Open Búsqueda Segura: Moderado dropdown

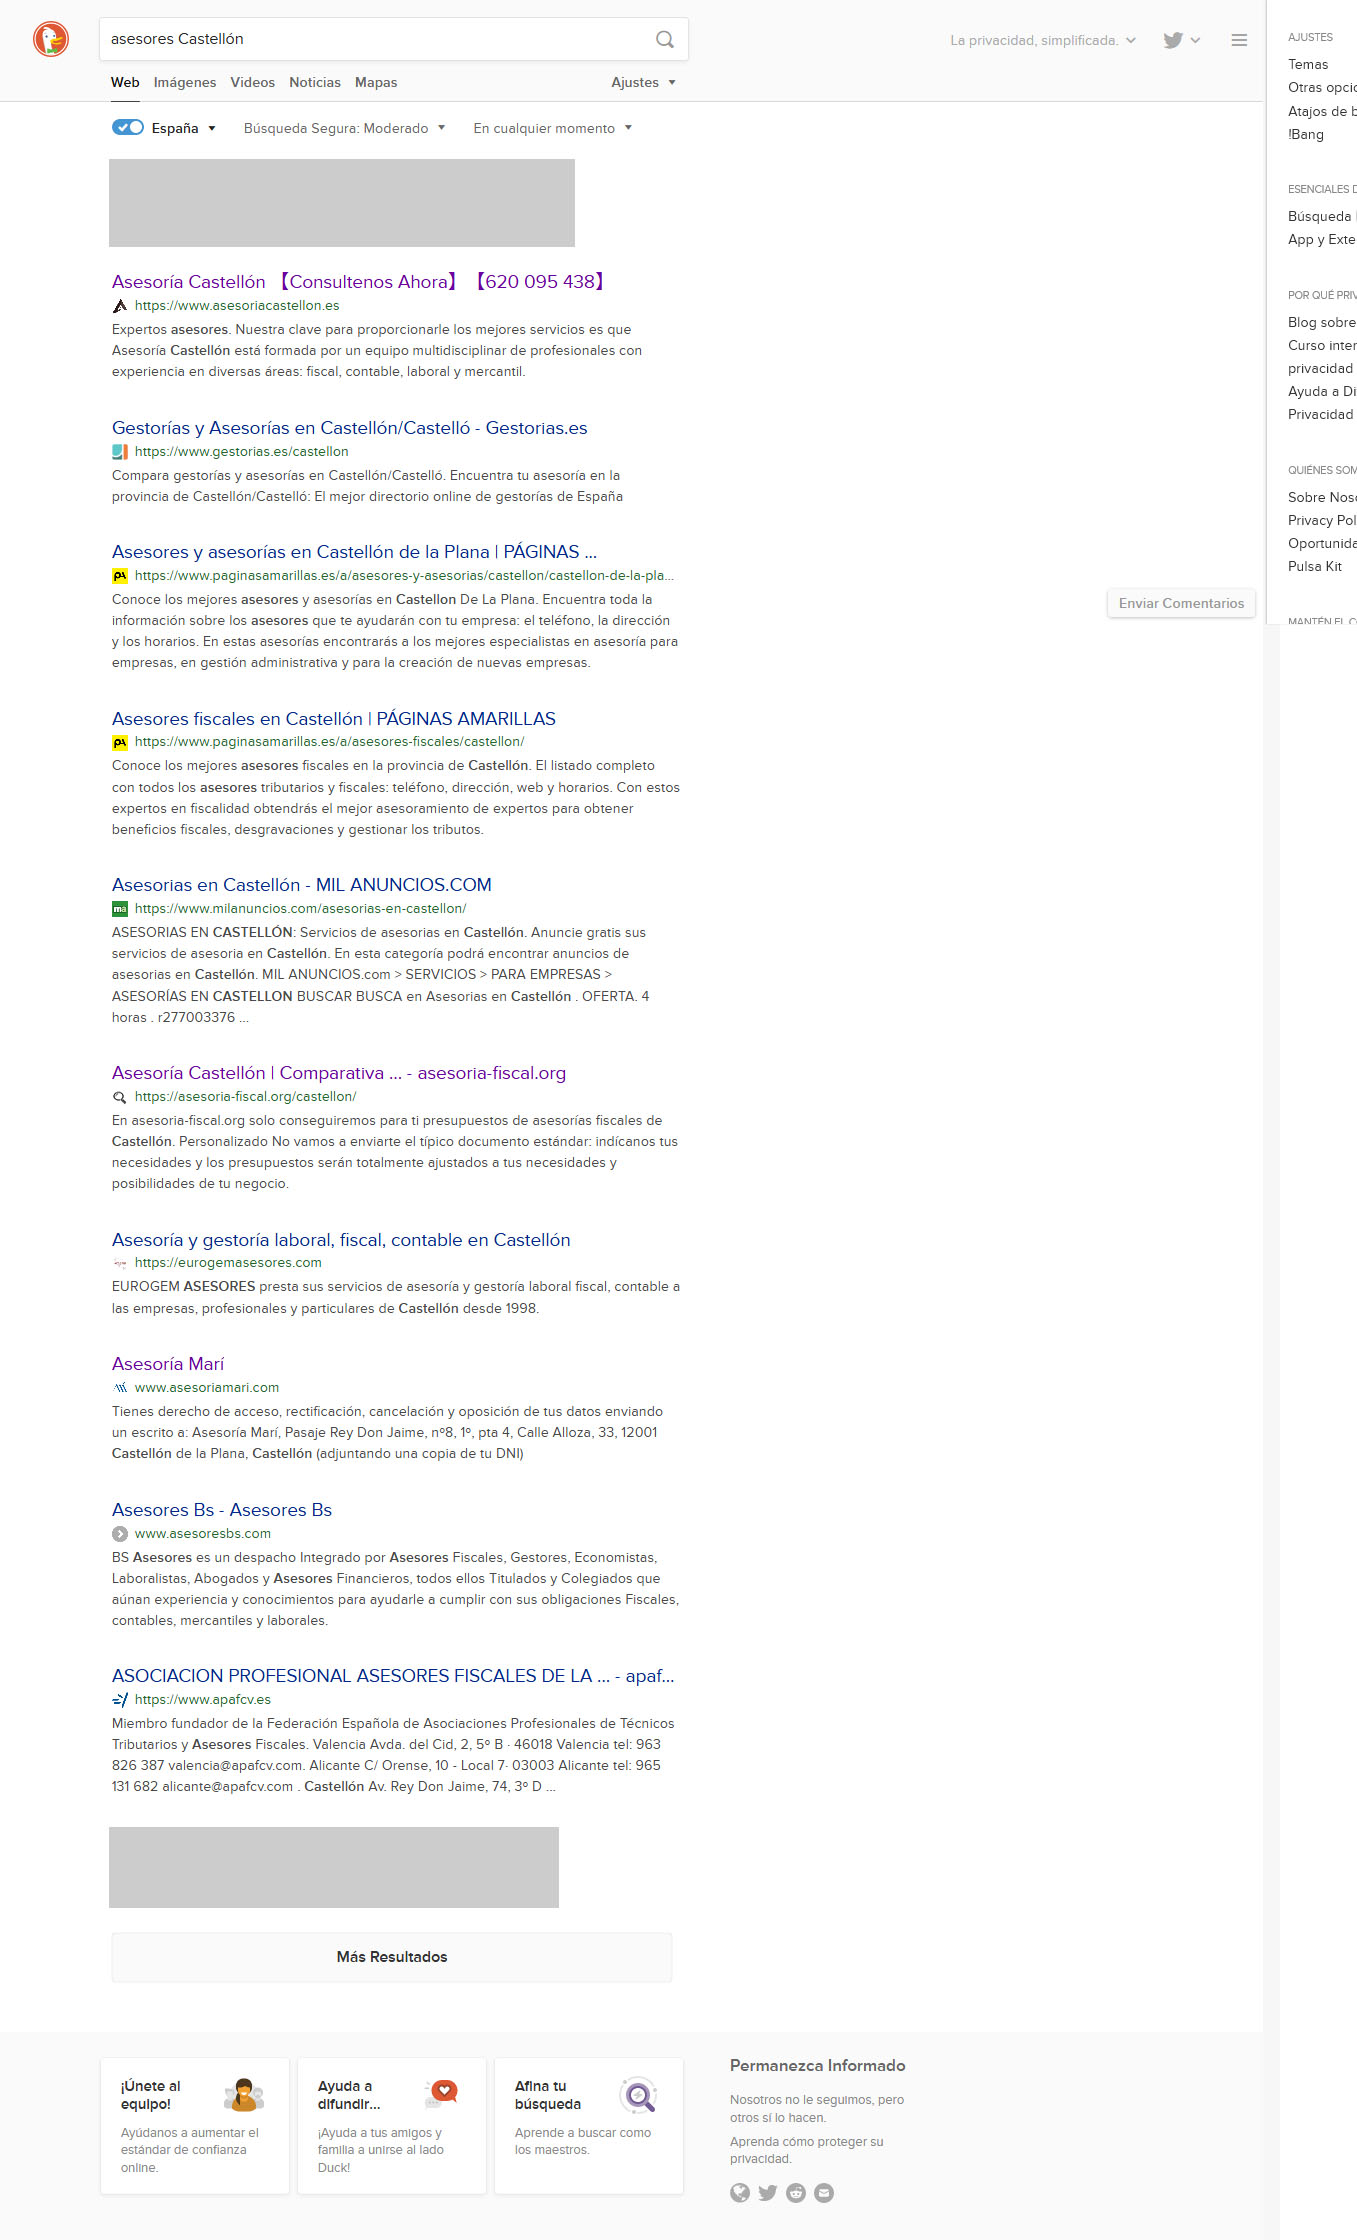pos(344,128)
